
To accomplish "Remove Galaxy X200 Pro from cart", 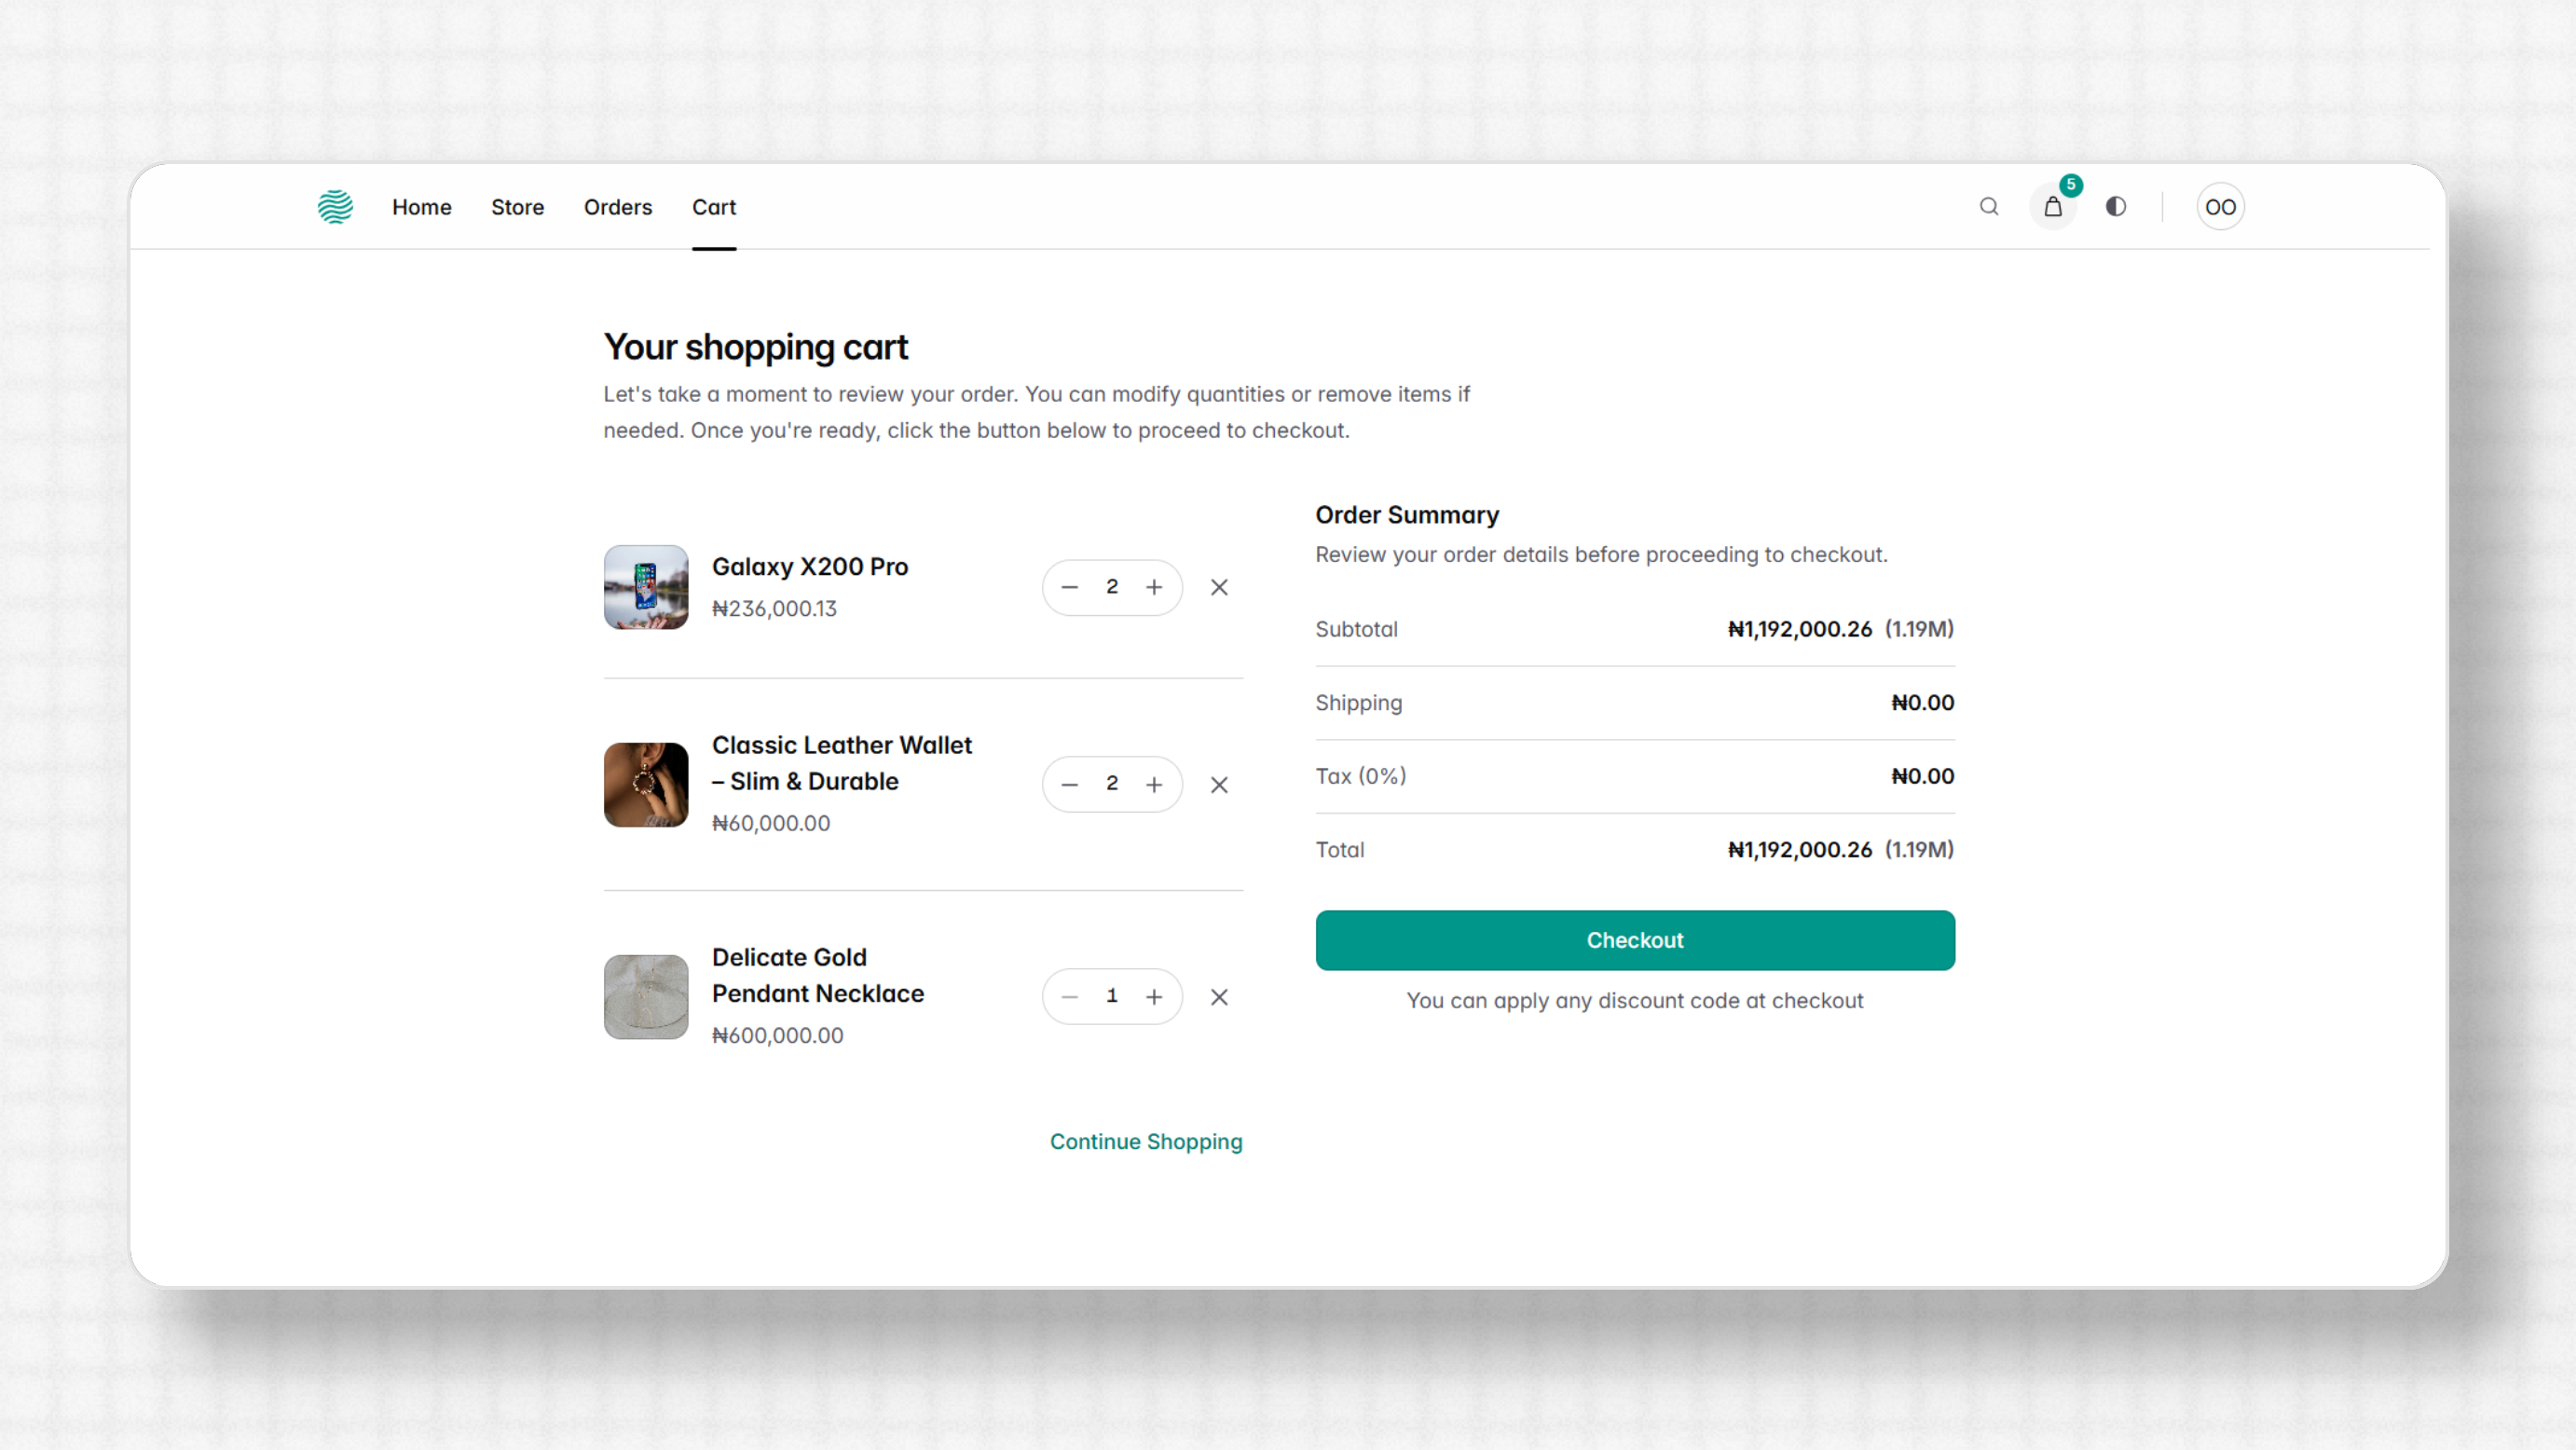I will 1219,587.
